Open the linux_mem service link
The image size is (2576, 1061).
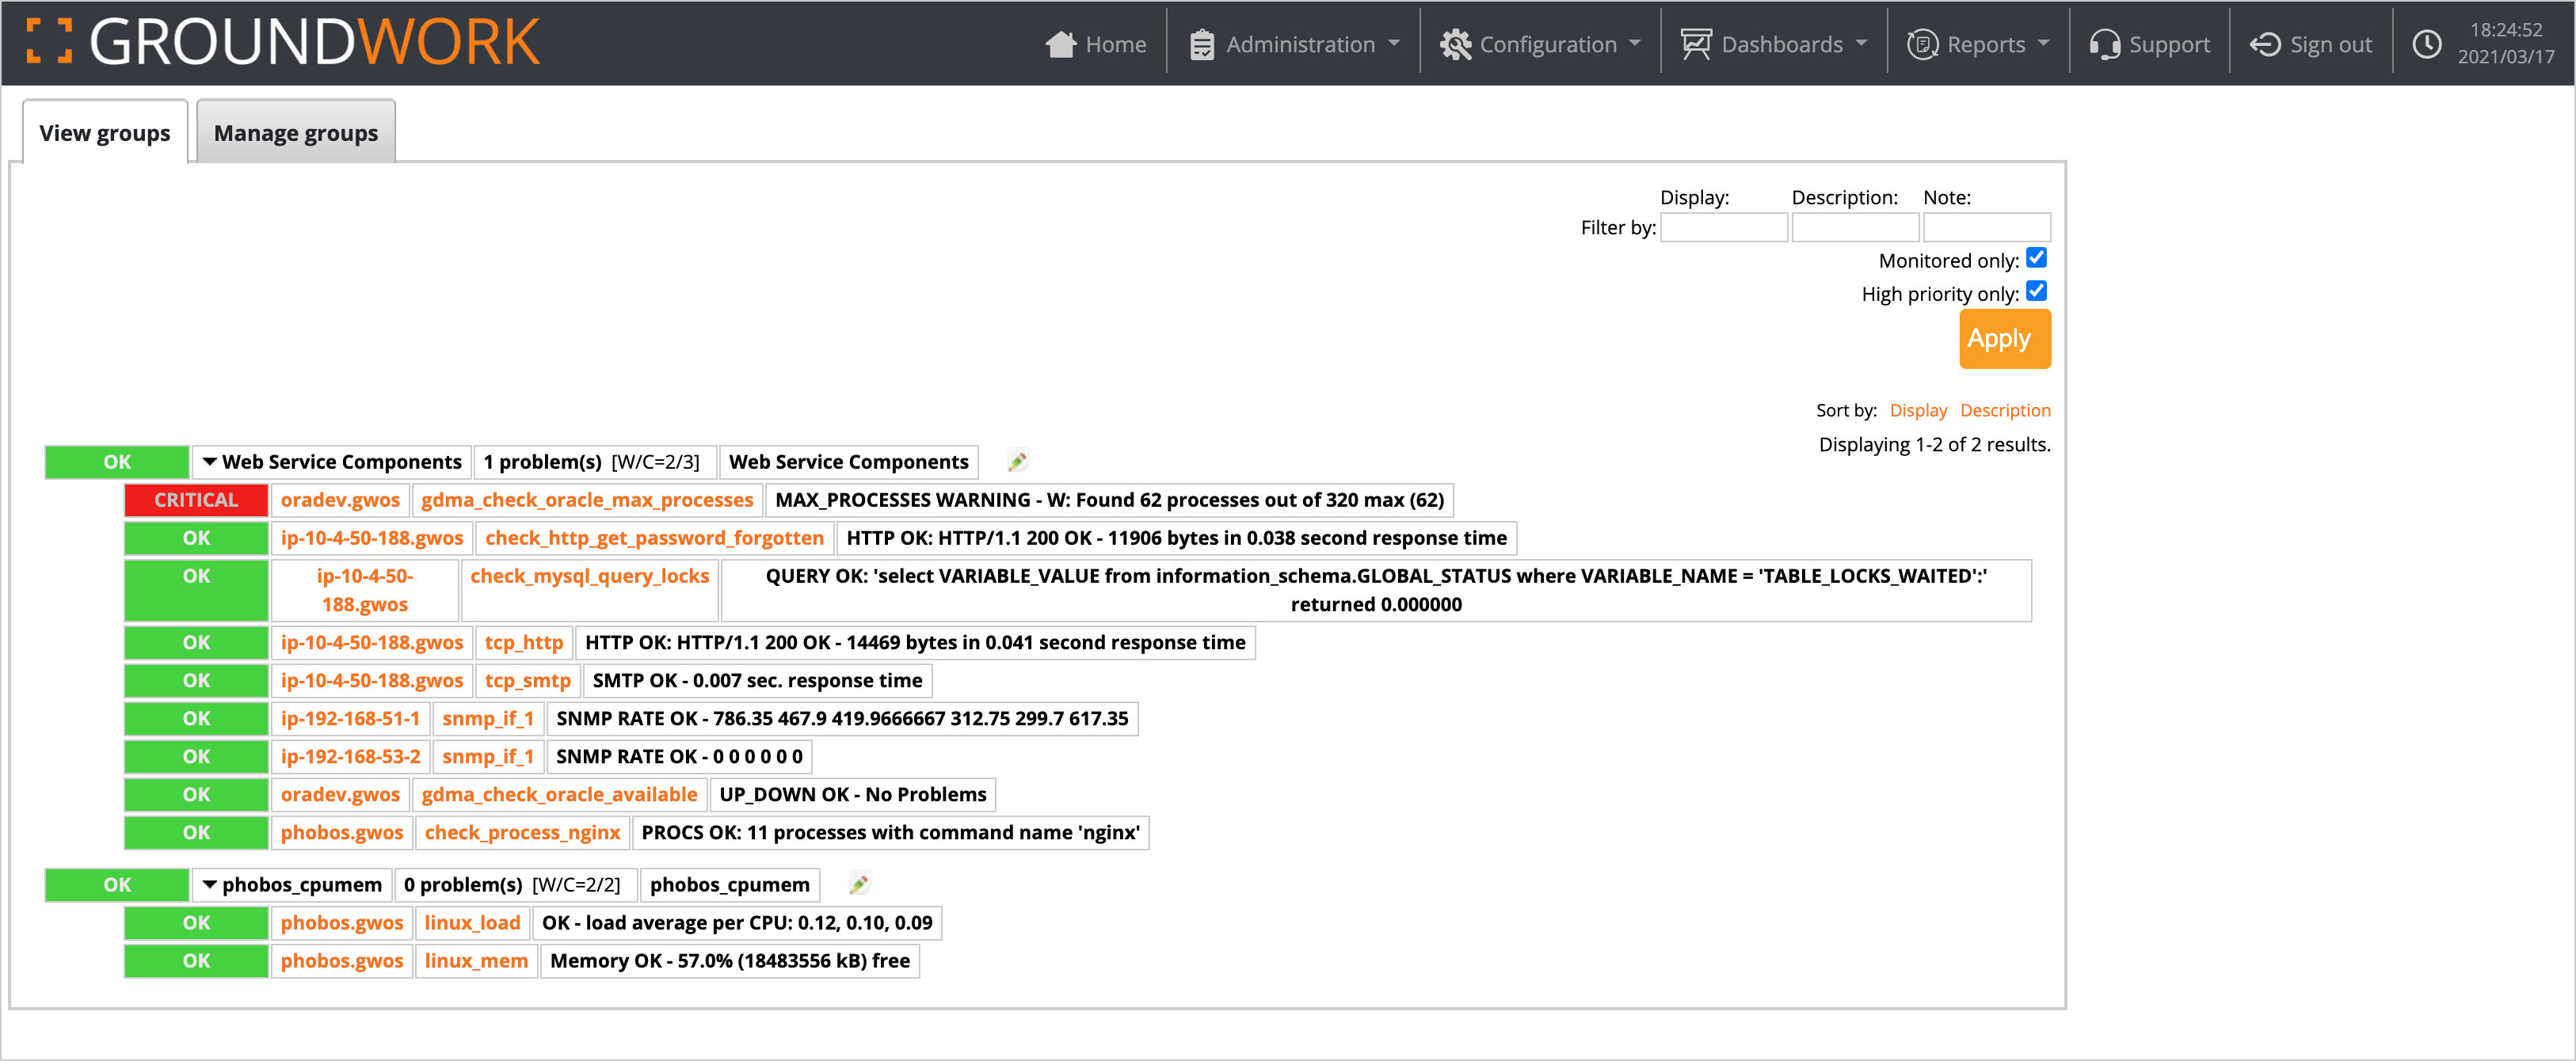(x=476, y=960)
